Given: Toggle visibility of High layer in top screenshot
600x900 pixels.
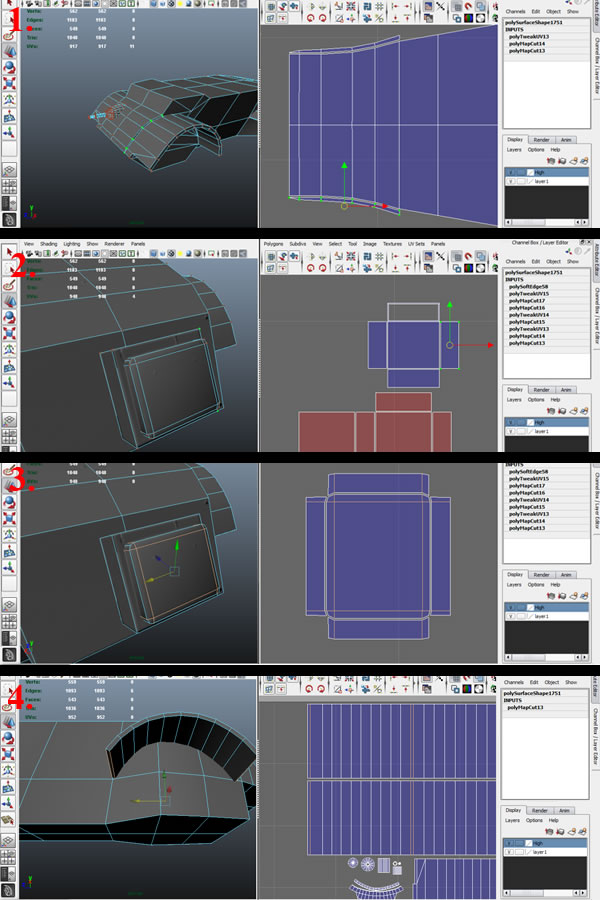Looking at the screenshot, I should pos(510,172).
